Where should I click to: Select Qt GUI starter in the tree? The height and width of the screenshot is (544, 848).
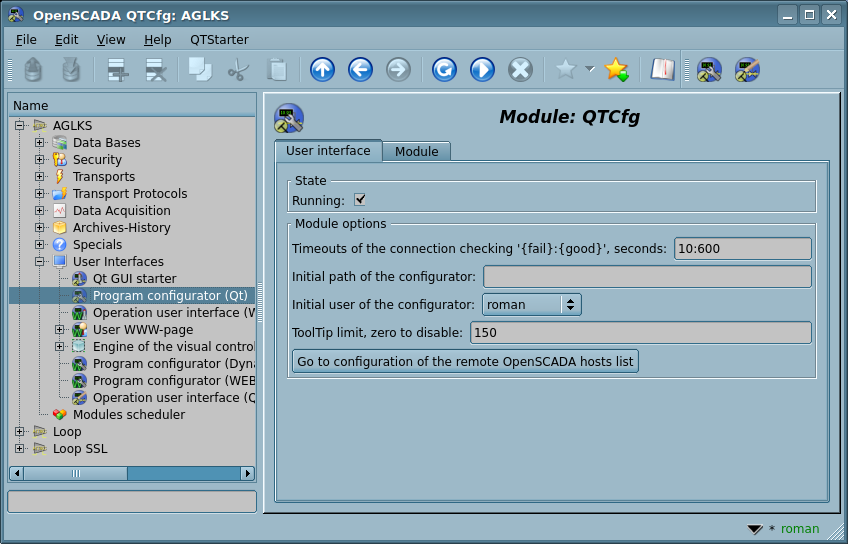click(134, 279)
